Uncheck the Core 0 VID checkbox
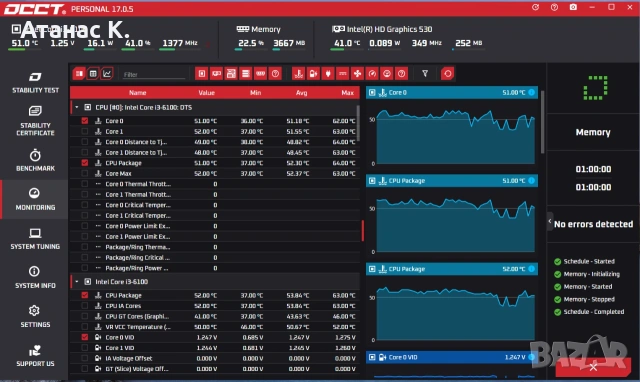The image size is (640, 382). point(84,337)
